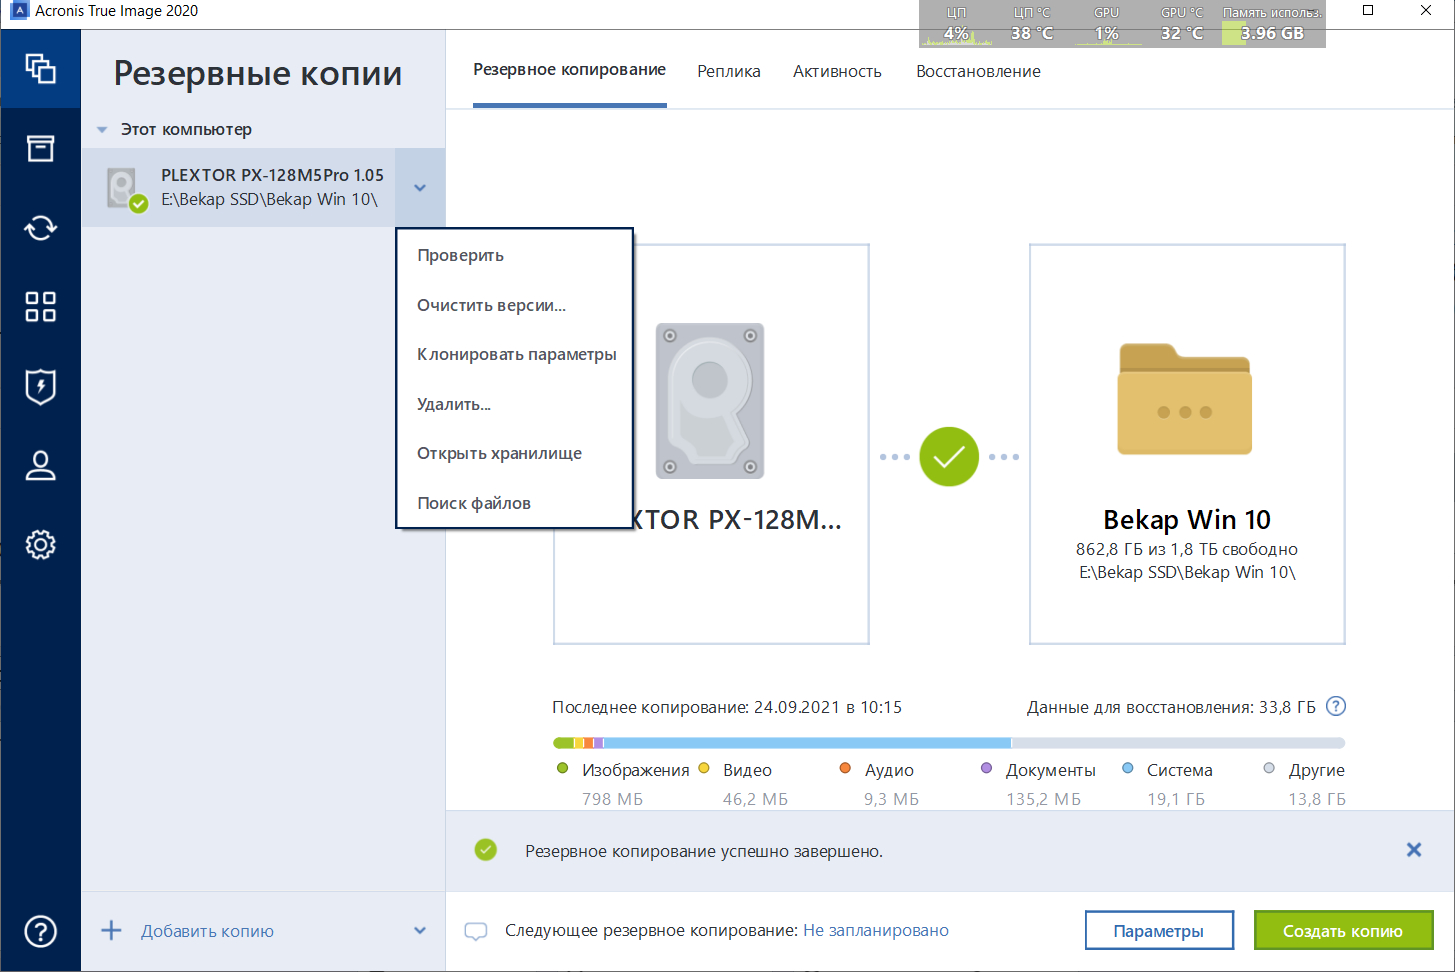This screenshot has height=972, width=1455.
Task: Click the 'Резервные копии' heading
Action: point(258,74)
